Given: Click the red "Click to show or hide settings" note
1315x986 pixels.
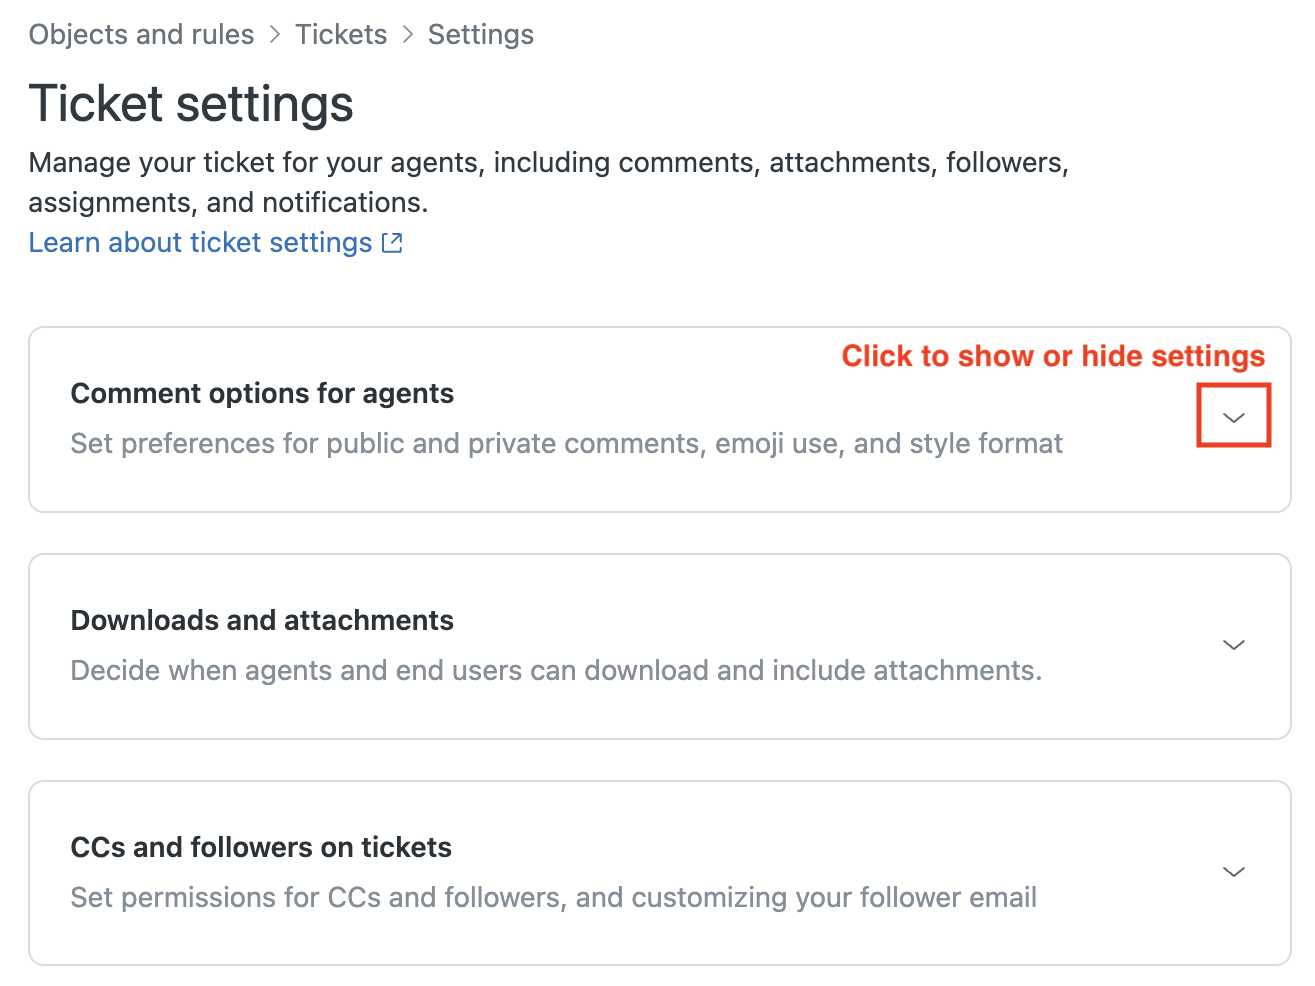Looking at the screenshot, I should (1053, 356).
